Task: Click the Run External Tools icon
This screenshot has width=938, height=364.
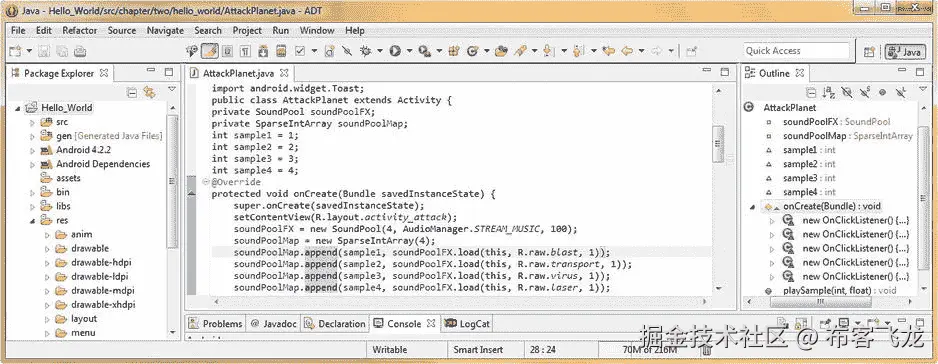Action: click(424, 51)
